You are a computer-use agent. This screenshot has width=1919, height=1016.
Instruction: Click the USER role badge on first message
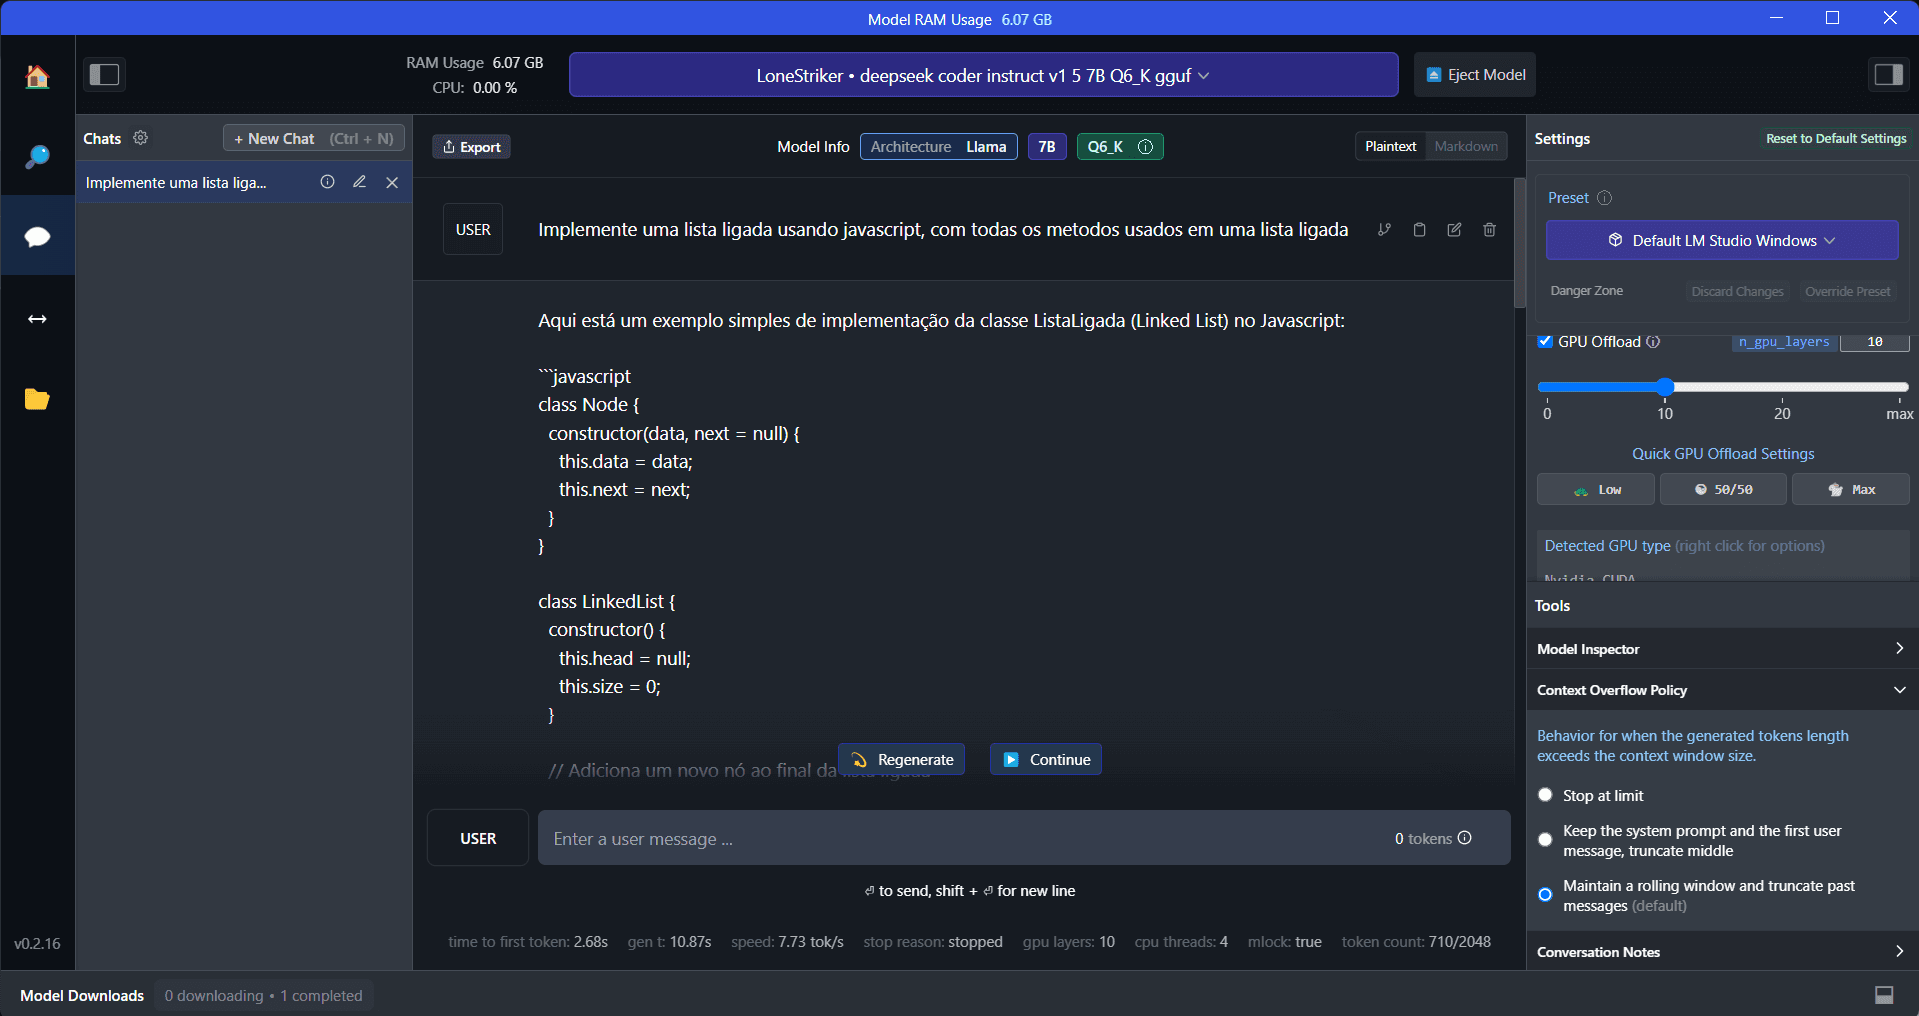click(473, 229)
